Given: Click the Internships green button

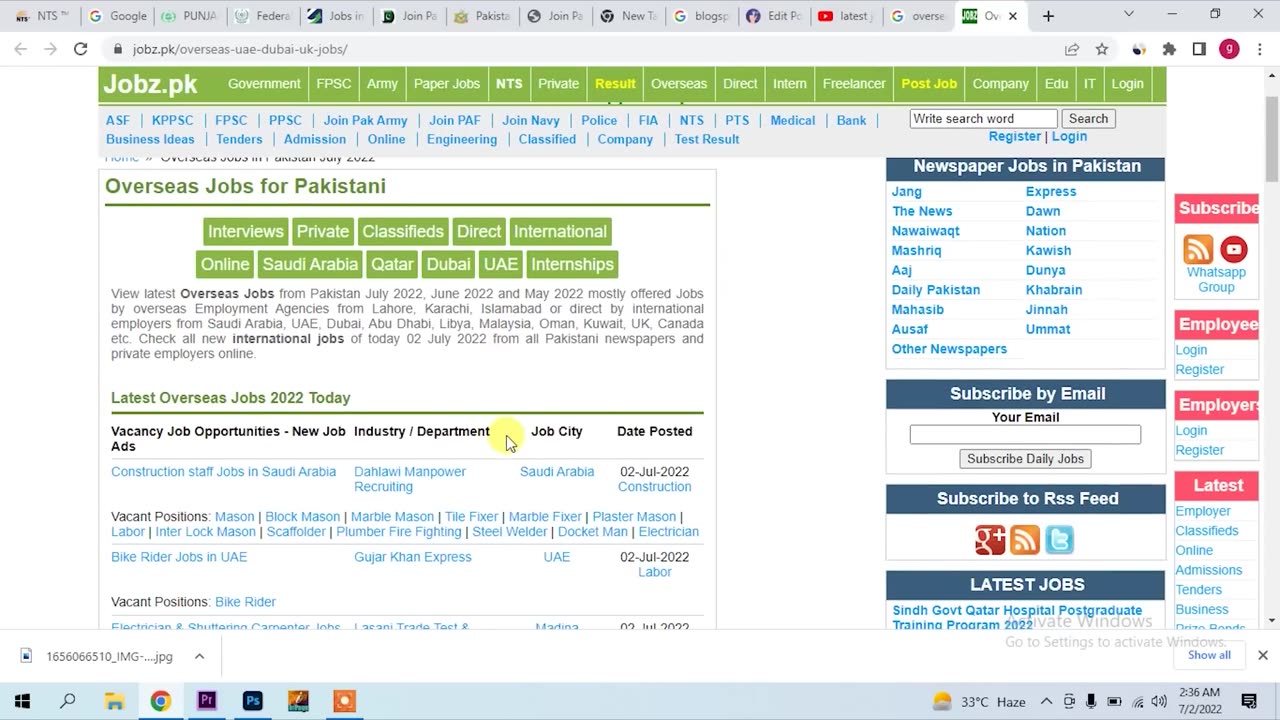Looking at the screenshot, I should (572, 264).
